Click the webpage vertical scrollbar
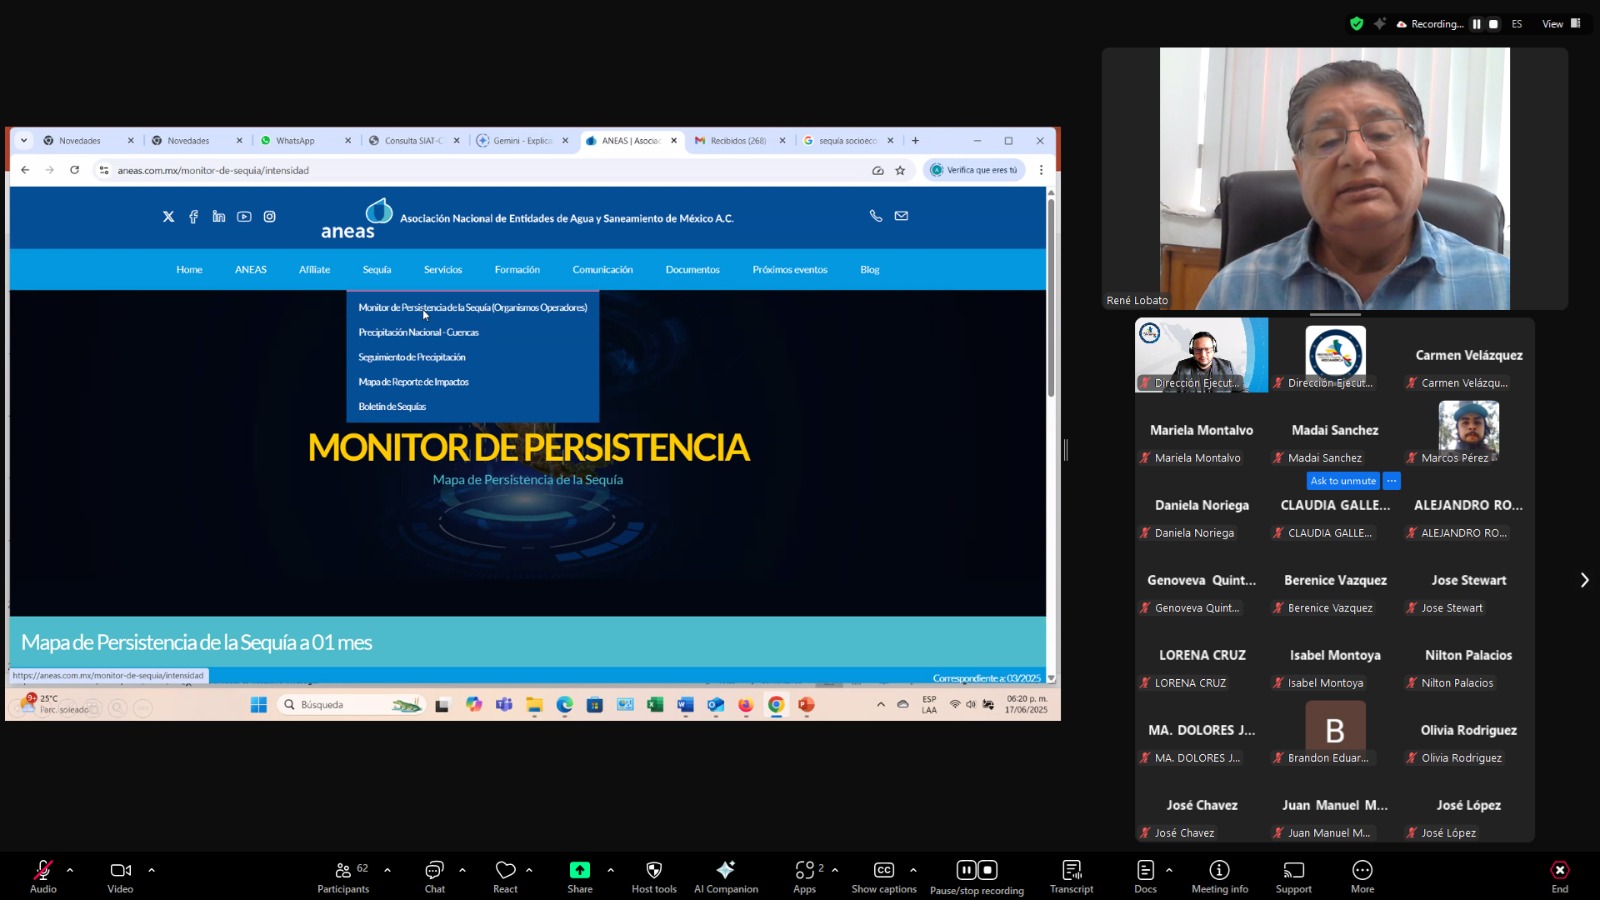The height and width of the screenshot is (900, 1600). tap(1051, 300)
